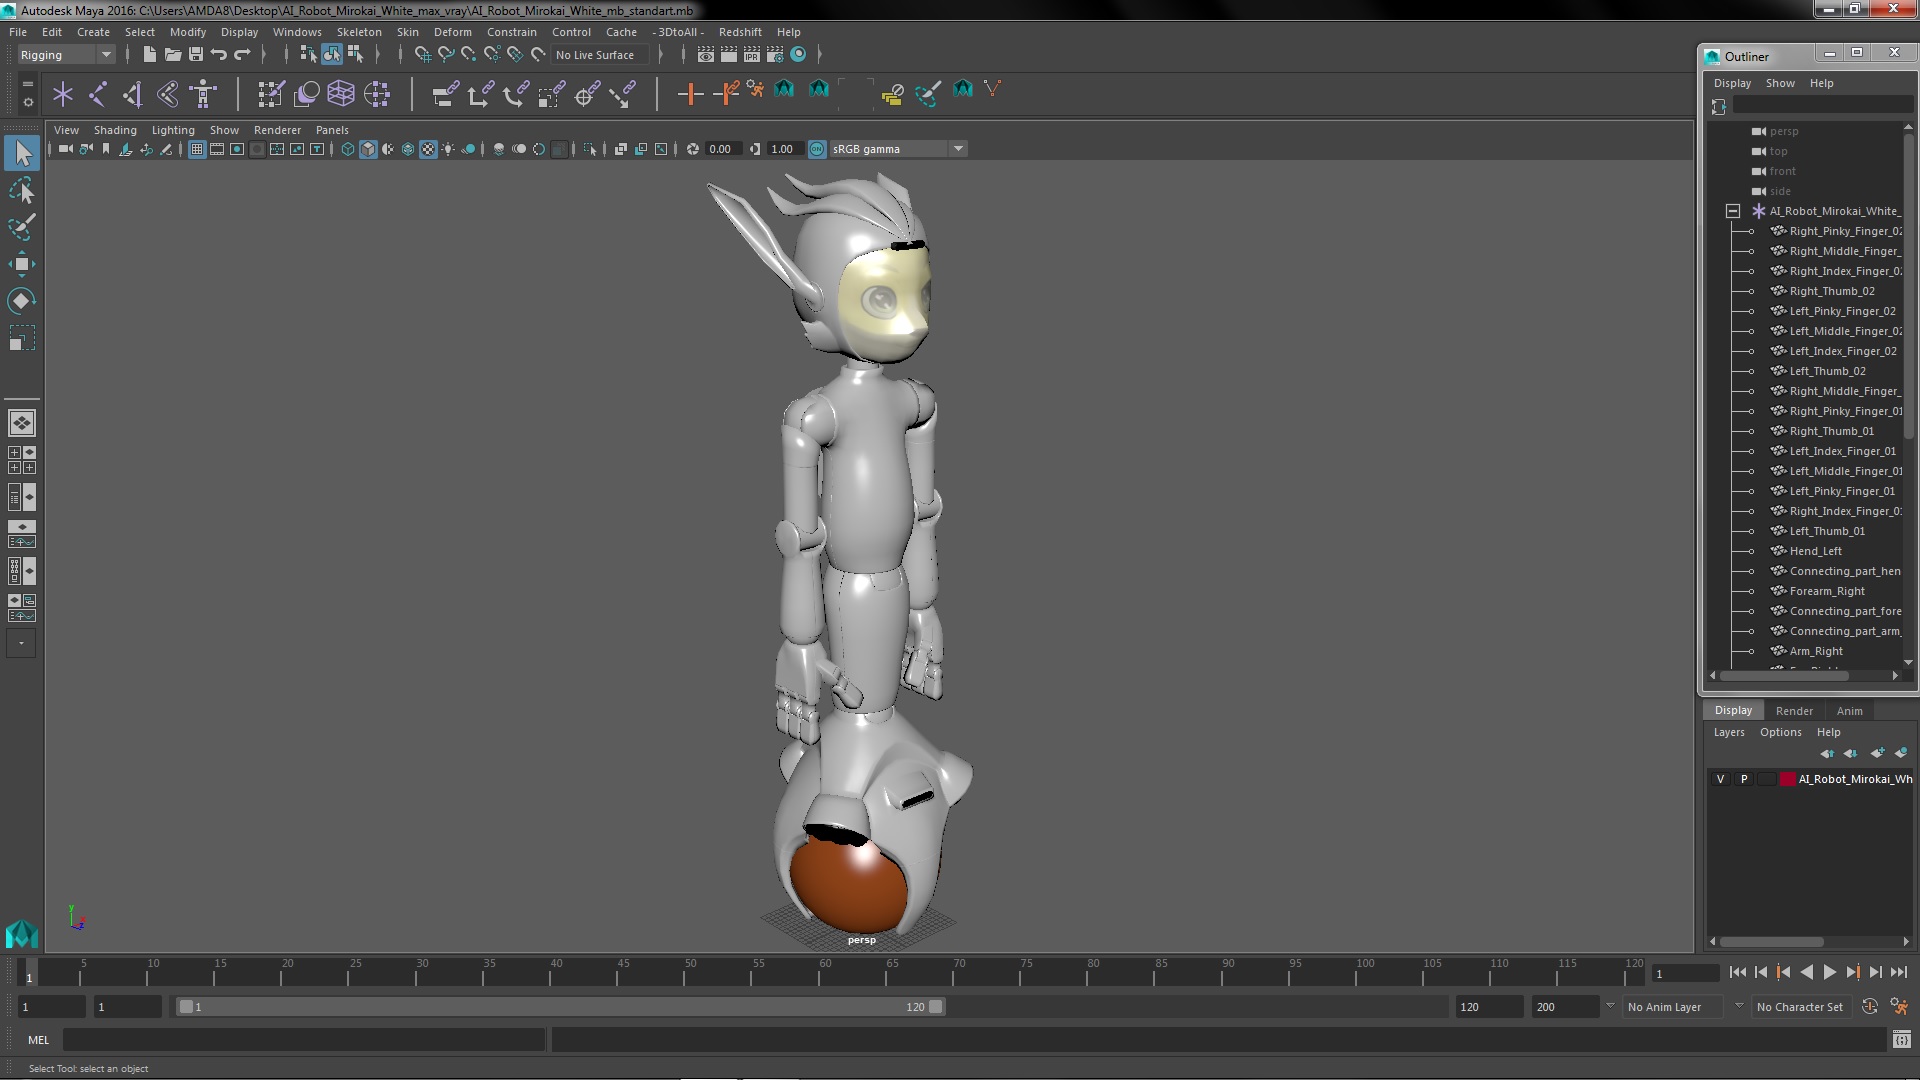
Task: Open the viewport Shading menu
Action: (x=115, y=130)
